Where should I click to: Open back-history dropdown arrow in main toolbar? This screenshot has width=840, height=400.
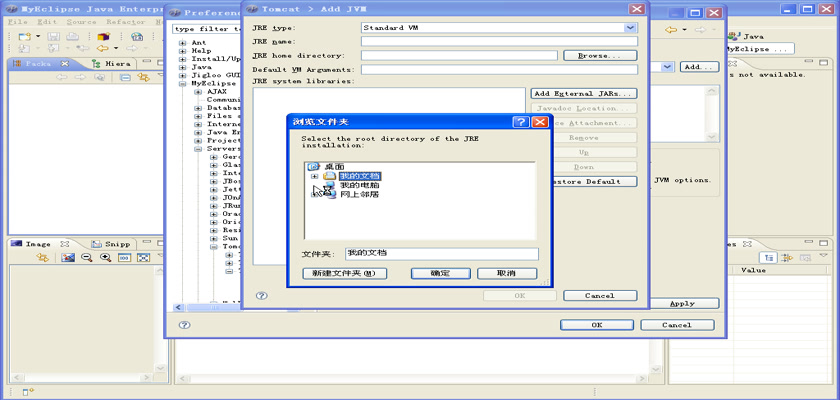tap(116, 48)
